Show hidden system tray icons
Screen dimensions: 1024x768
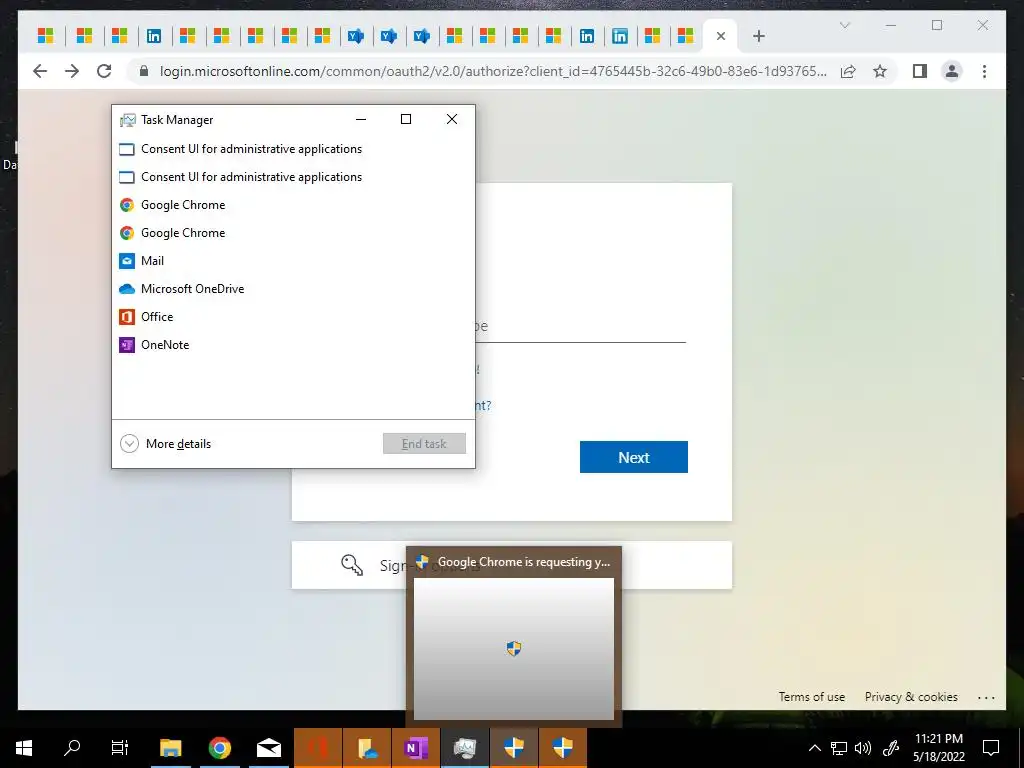click(x=814, y=748)
